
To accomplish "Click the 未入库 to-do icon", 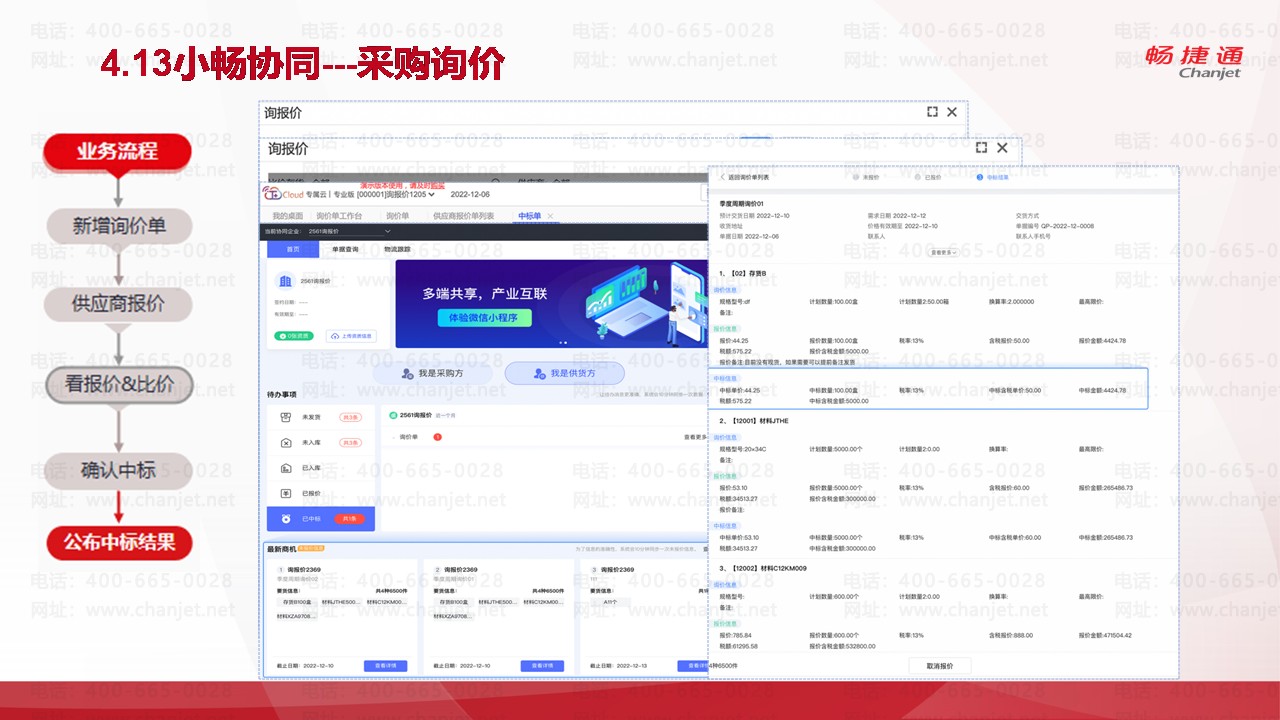I will pos(286,442).
